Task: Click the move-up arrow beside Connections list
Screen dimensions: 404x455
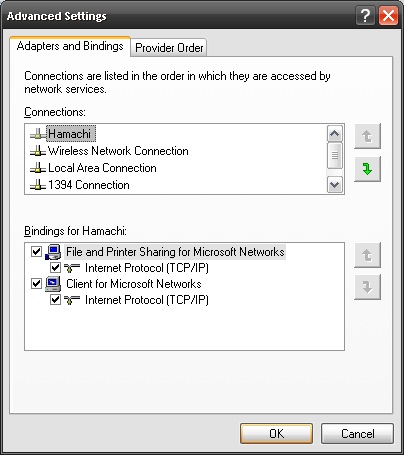Action: click(367, 136)
